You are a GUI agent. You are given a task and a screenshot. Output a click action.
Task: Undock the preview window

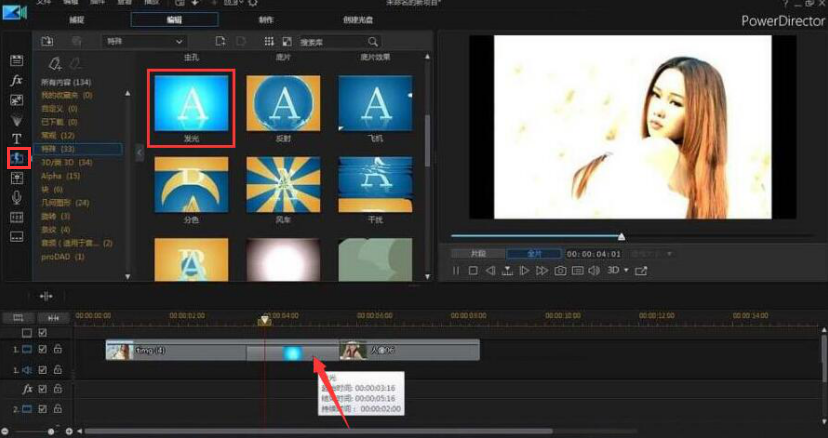641,270
